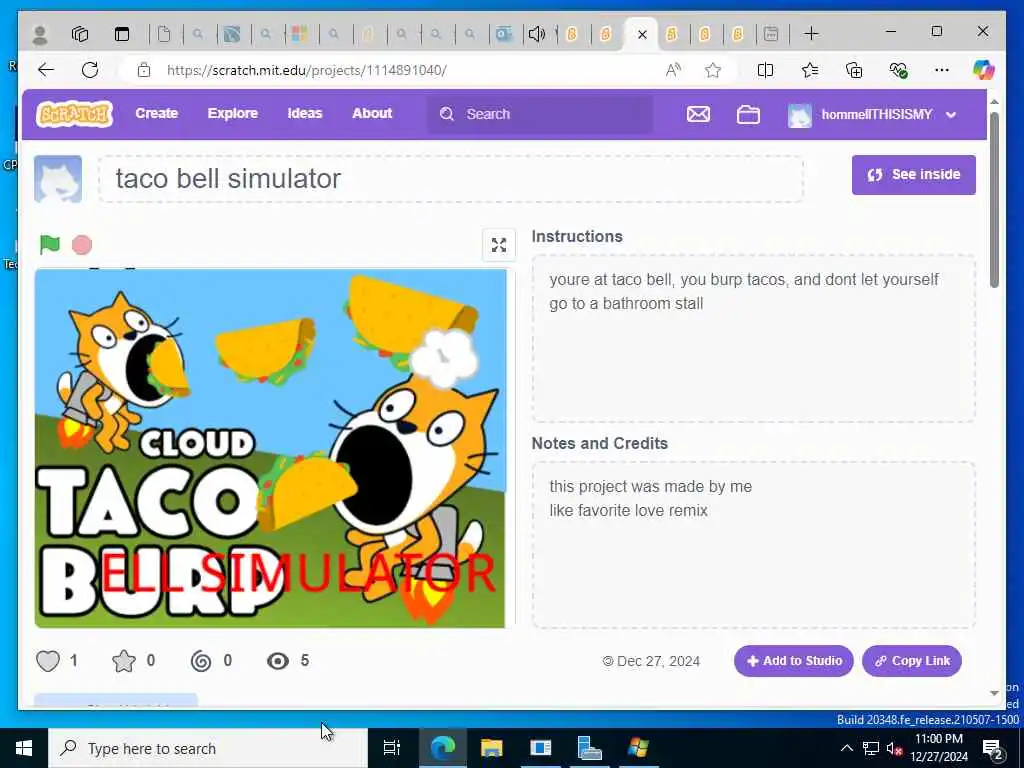Viewport: 1024px width, 768px height.
Task: Click the Add to Studio button
Action: (x=793, y=661)
